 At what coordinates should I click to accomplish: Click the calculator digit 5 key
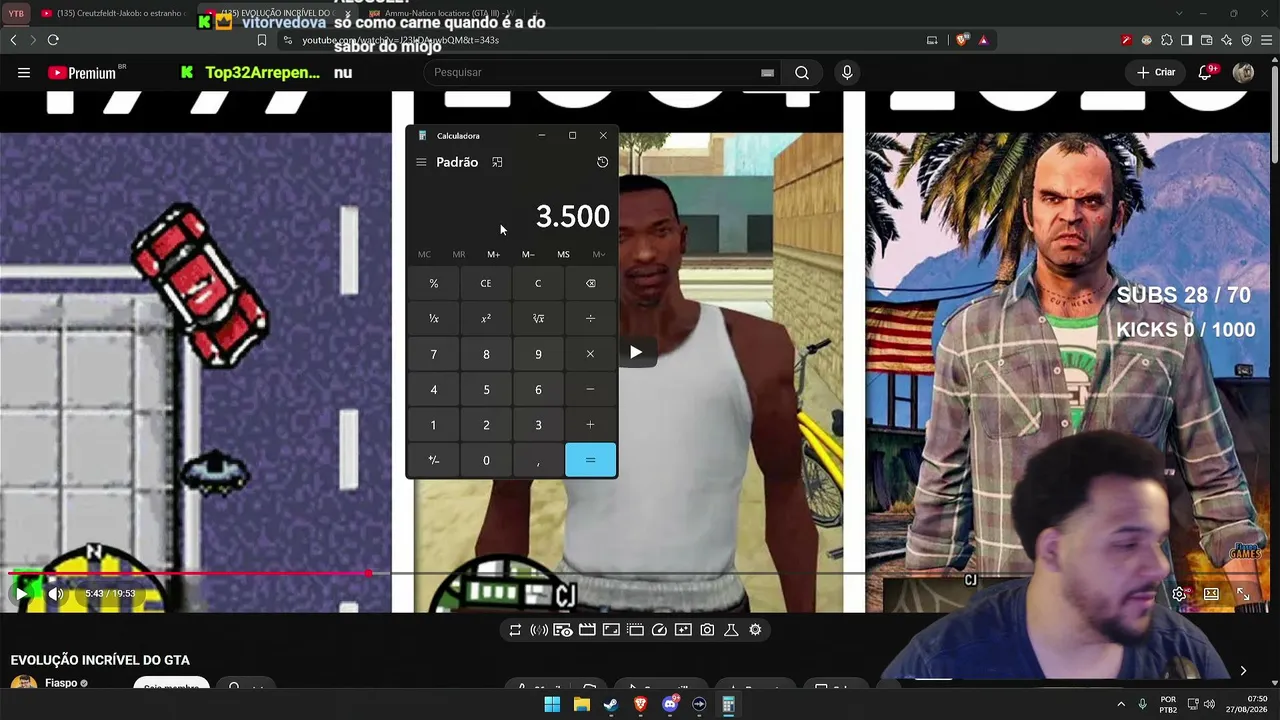click(x=486, y=389)
